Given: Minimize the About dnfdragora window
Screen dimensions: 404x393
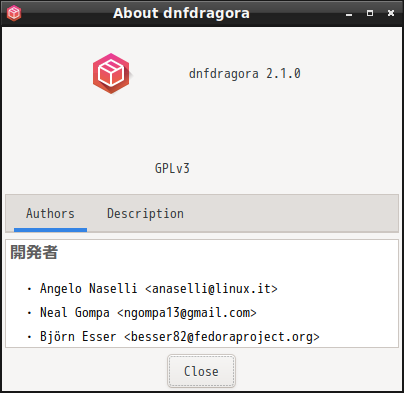Looking at the screenshot, I should (349, 13).
